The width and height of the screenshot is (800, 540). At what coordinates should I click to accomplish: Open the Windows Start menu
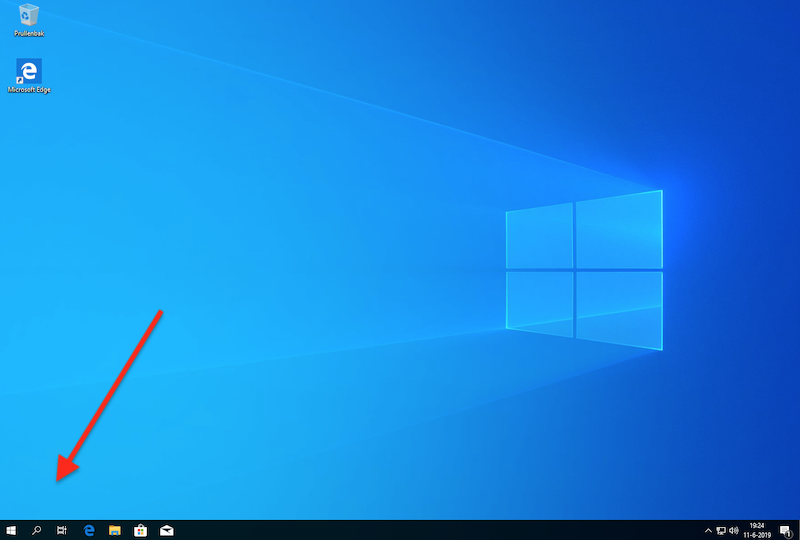(x=11, y=530)
